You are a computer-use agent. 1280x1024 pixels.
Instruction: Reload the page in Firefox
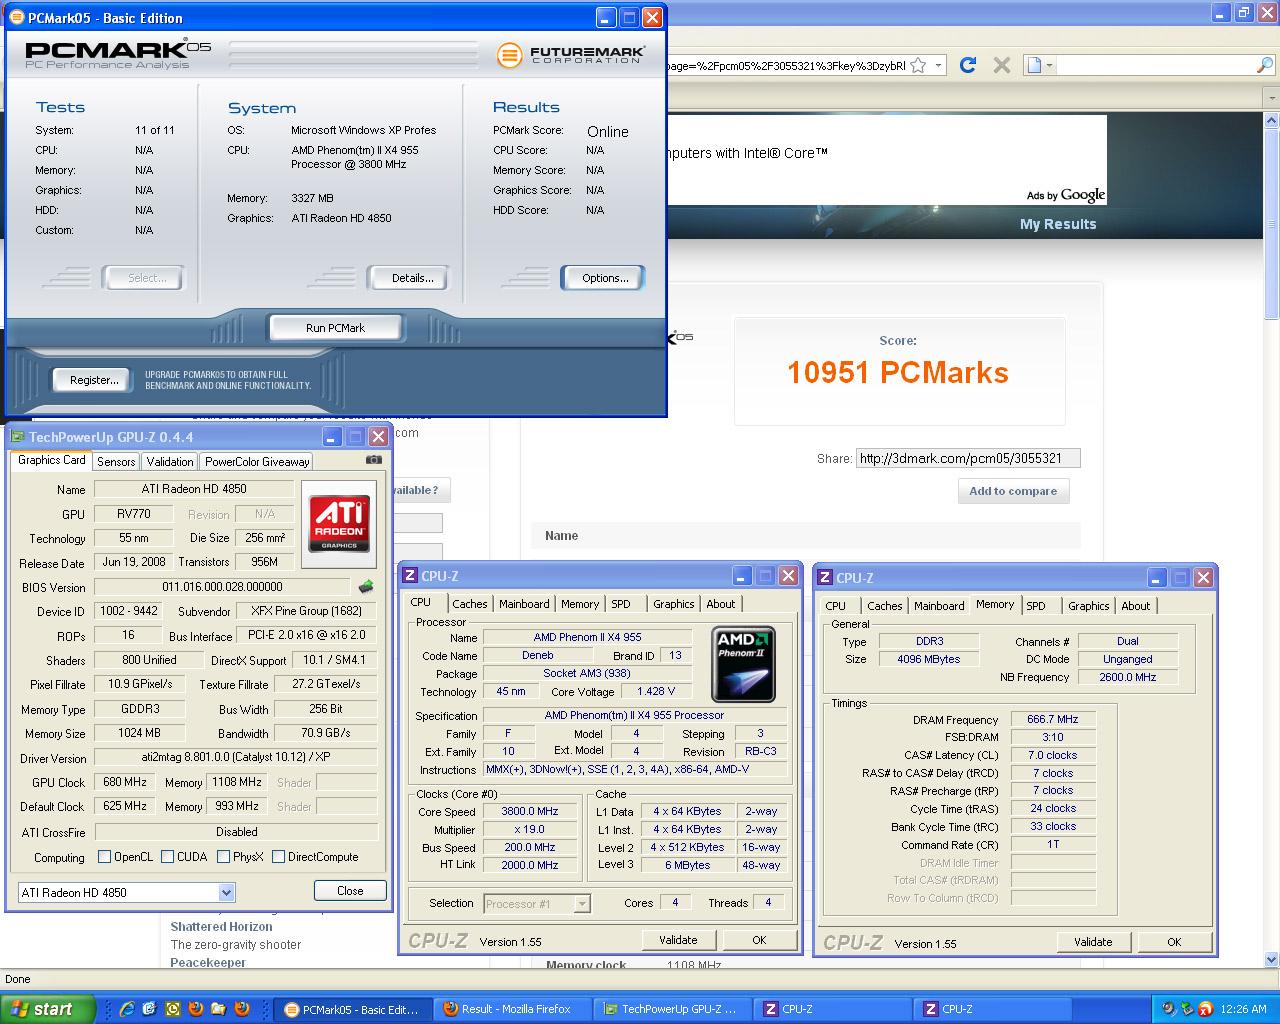[x=967, y=65]
